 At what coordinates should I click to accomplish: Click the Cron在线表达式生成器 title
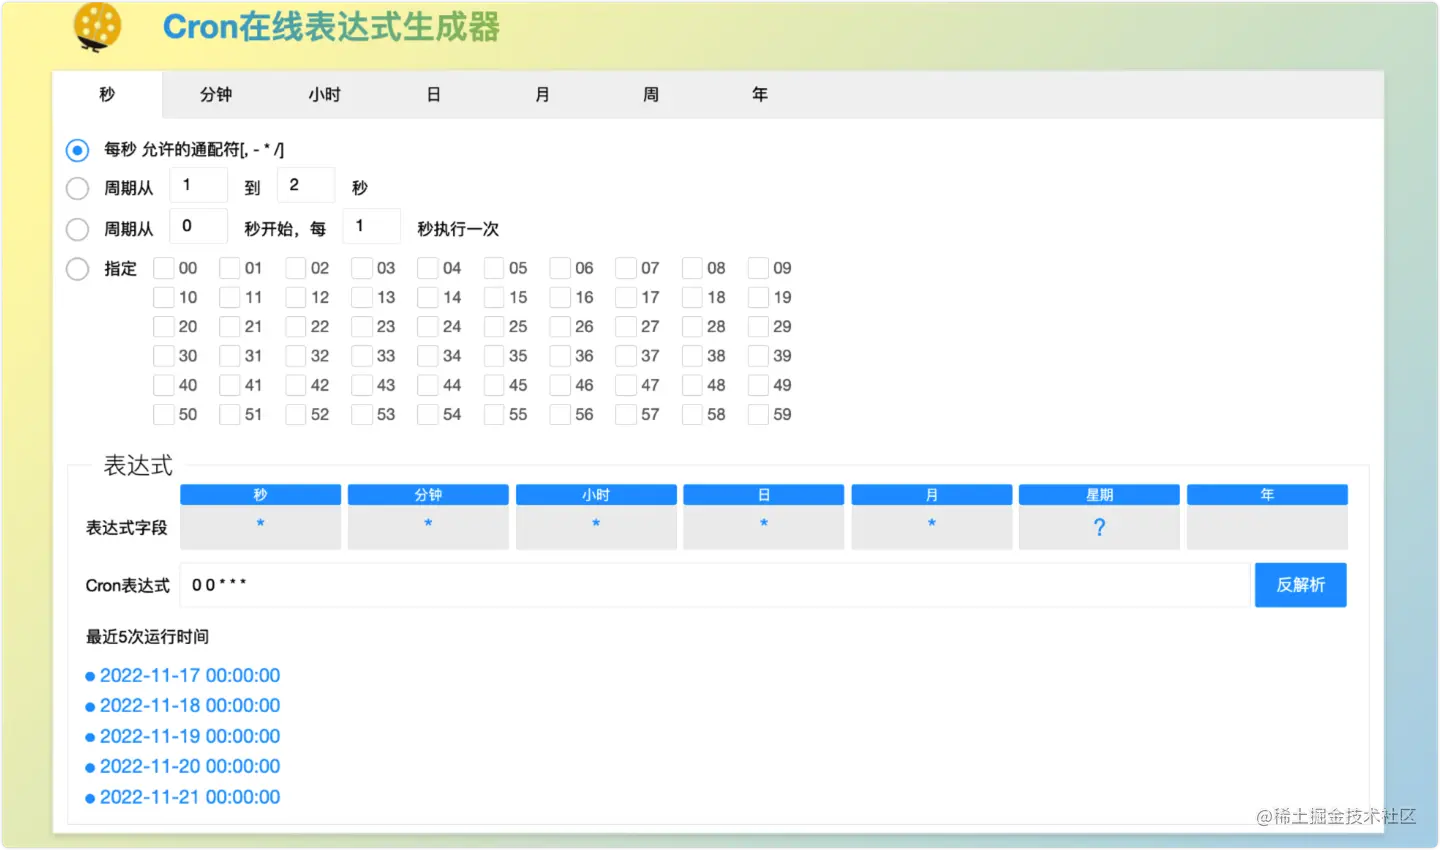(x=331, y=27)
